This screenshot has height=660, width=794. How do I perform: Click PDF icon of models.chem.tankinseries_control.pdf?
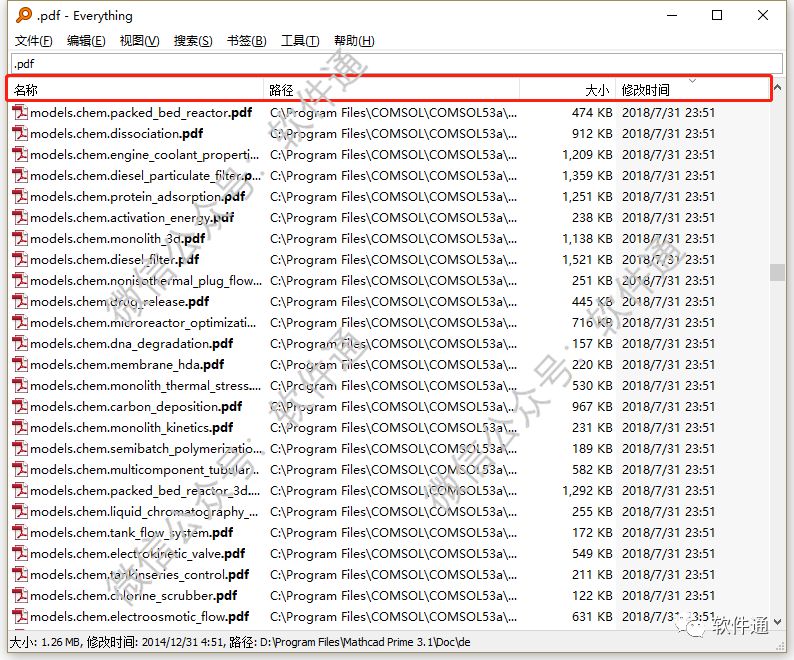[x=20, y=574]
